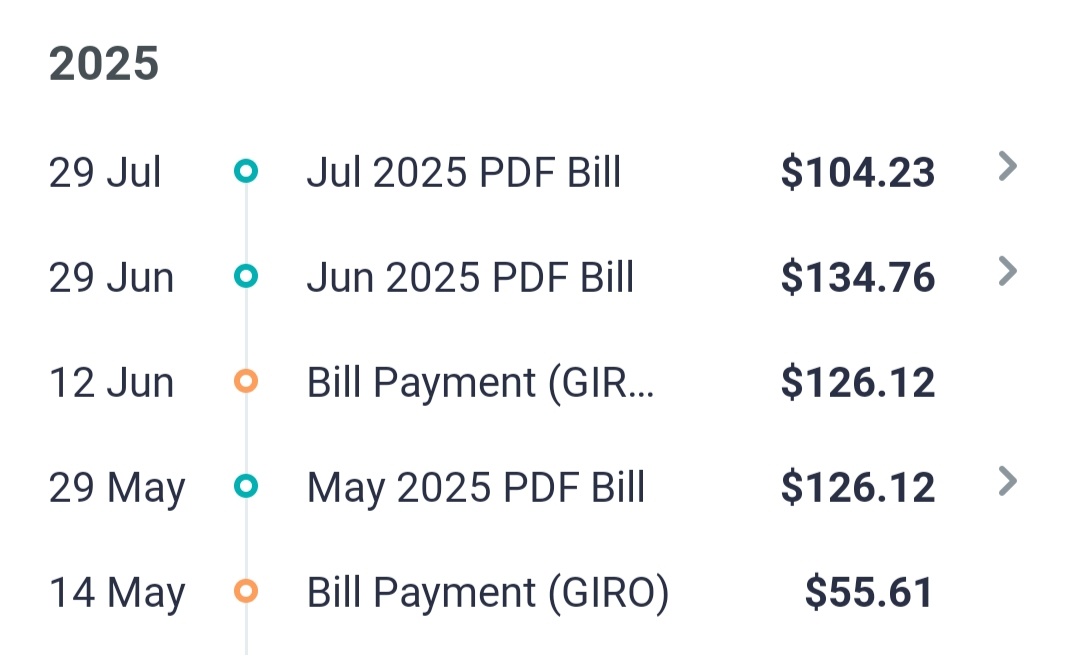Expand the May 2025 bill chevron arrow
The image size is (1080, 655).
tap(1008, 482)
